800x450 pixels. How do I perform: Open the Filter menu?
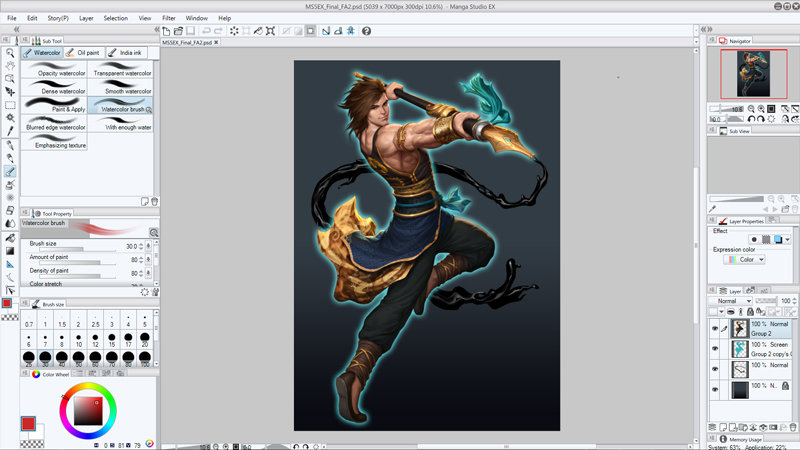pyautogui.click(x=169, y=18)
